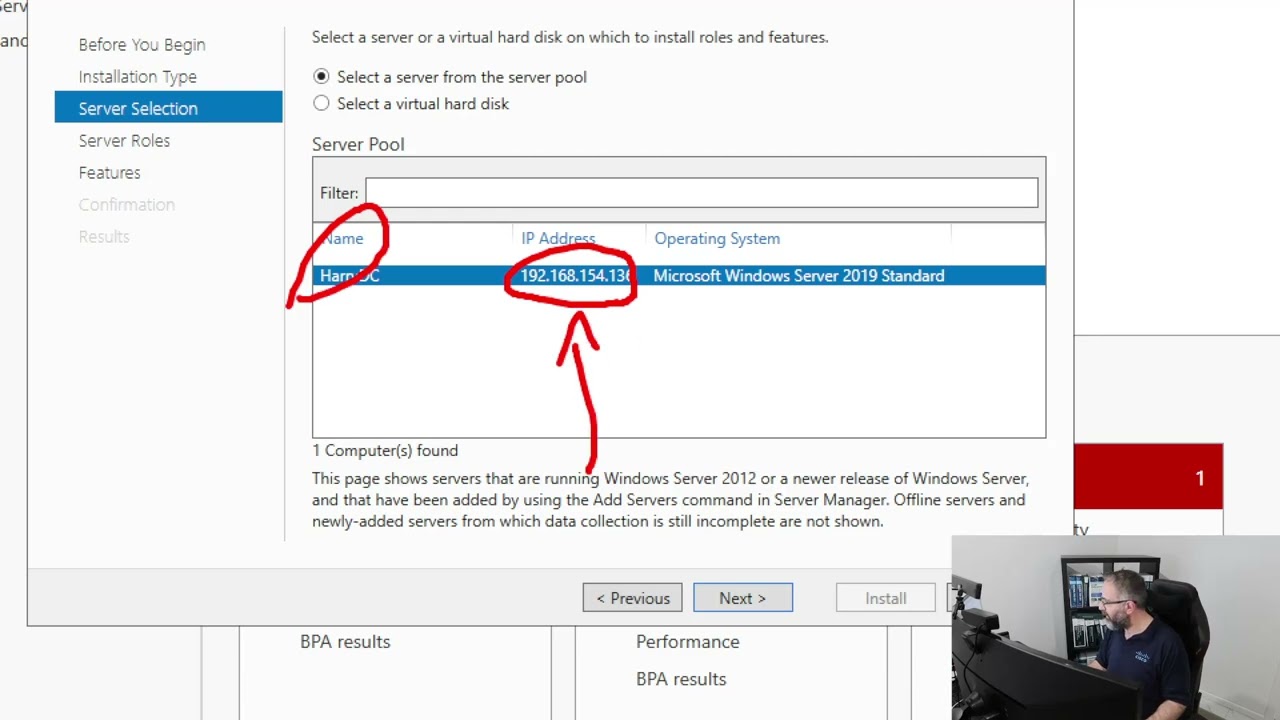Open the Server Selection step
The width and height of the screenshot is (1280, 720).
coord(169,108)
